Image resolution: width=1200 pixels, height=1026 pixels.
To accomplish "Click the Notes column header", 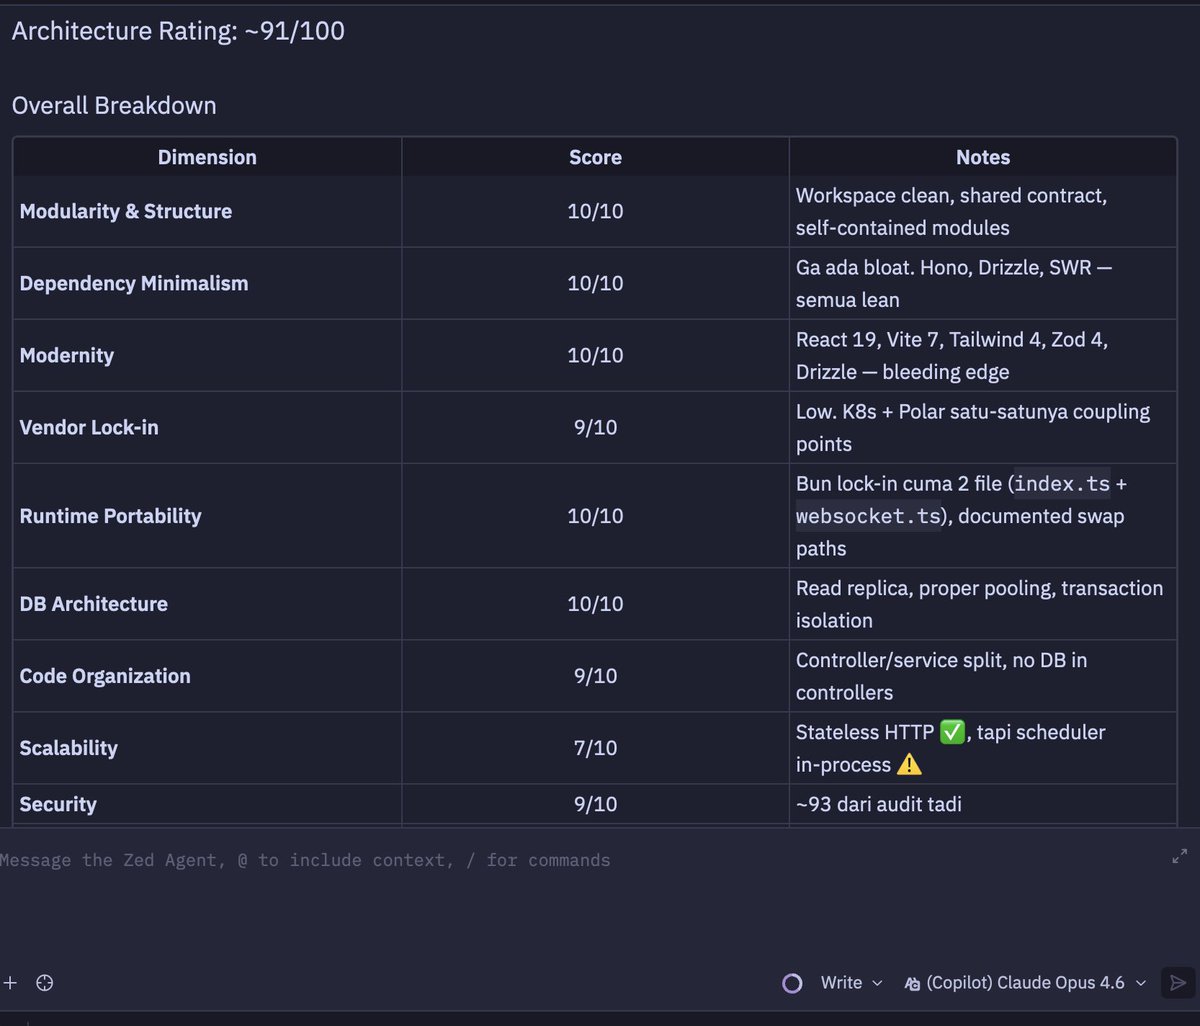I will click(x=983, y=157).
